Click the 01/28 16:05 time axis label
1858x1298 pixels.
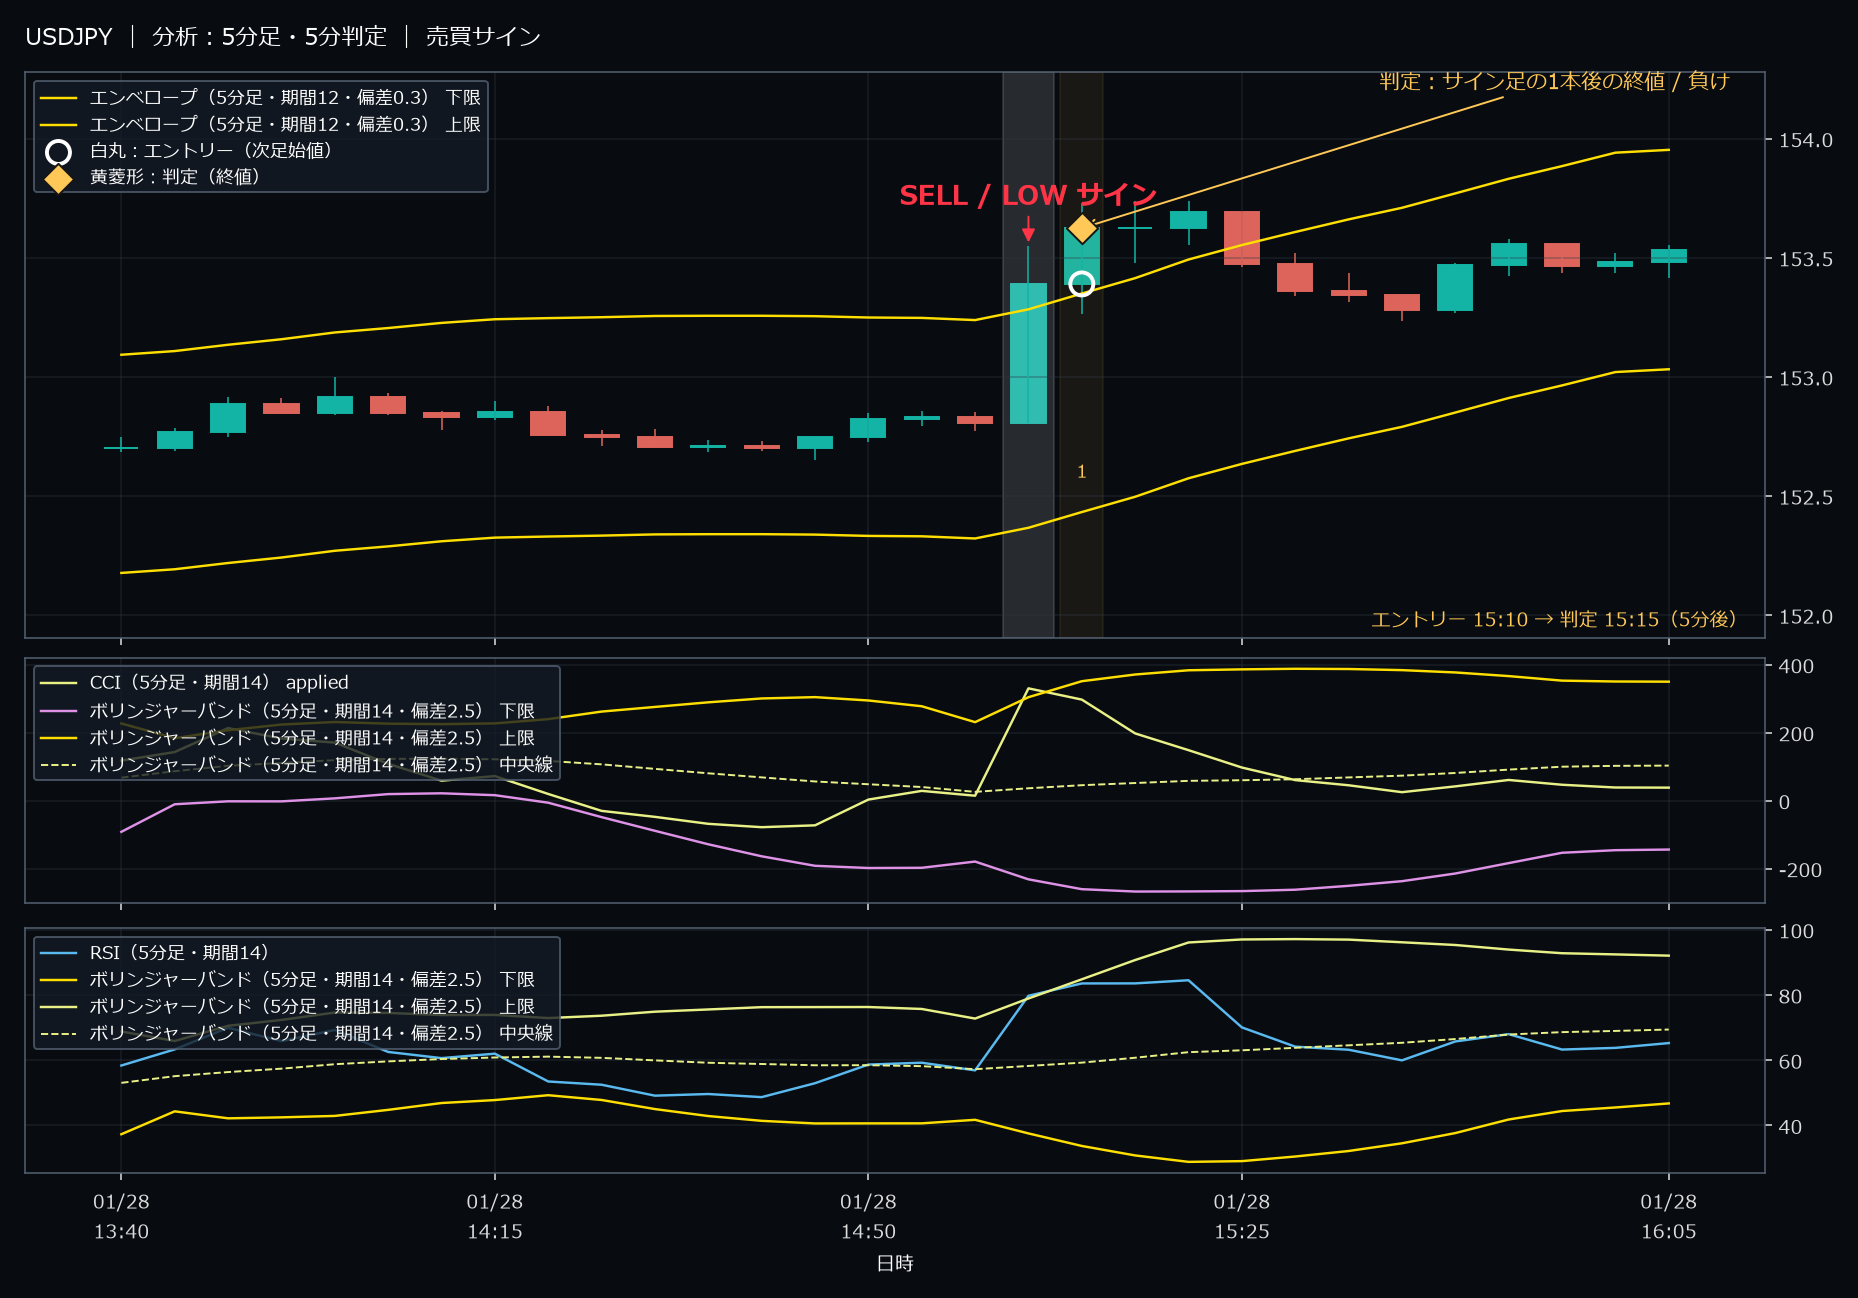pos(1669,1216)
